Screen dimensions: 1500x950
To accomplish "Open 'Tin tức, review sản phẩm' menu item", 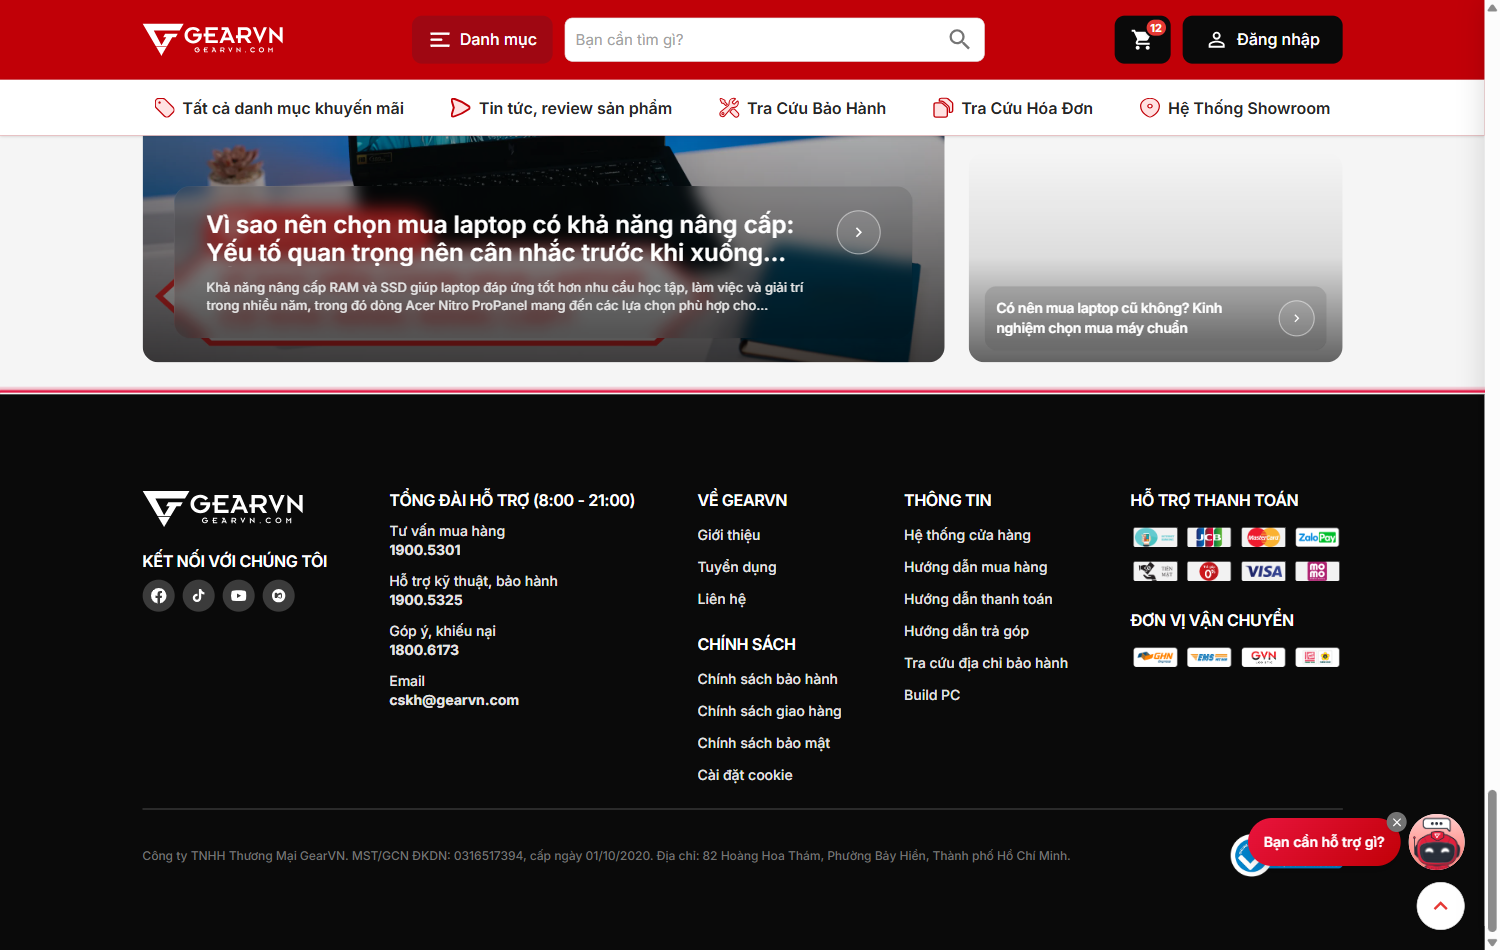I will pyautogui.click(x=561, y=108).
